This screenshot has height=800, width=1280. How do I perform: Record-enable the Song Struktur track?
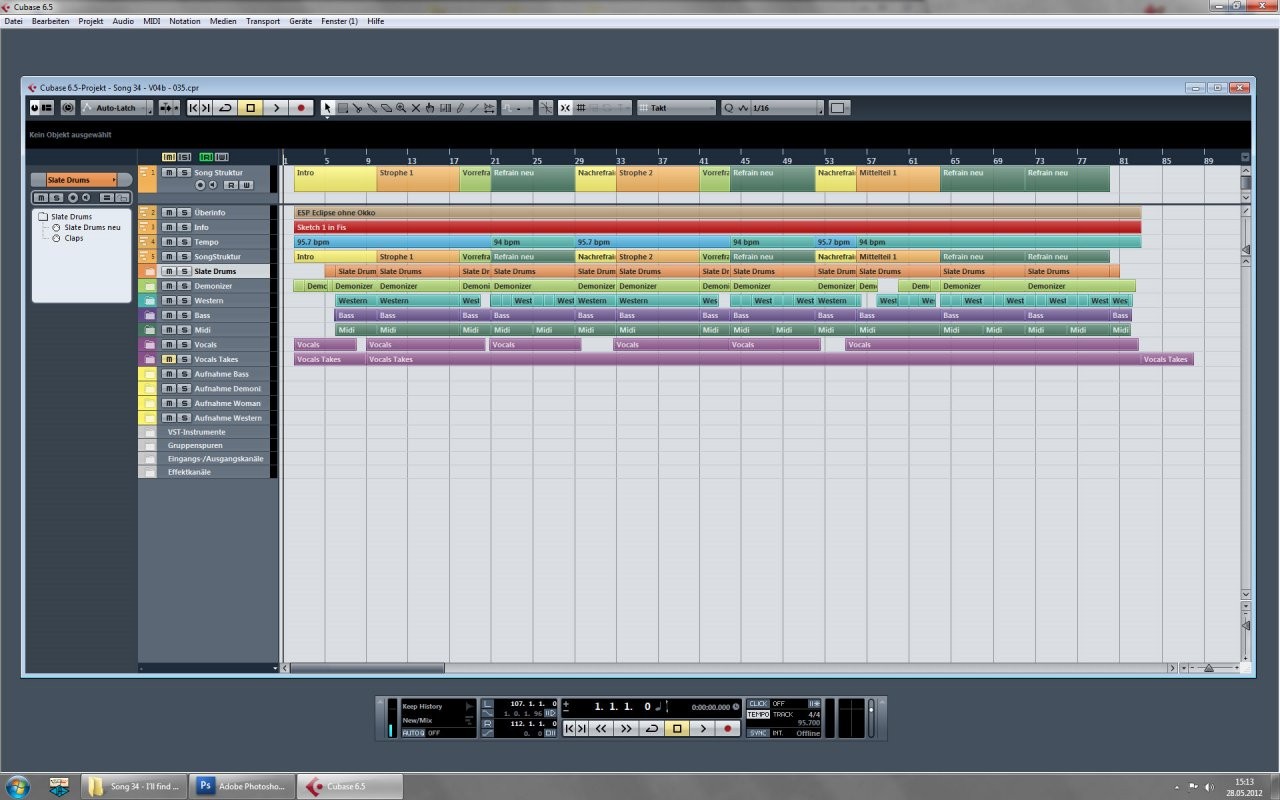coord(200,185)
